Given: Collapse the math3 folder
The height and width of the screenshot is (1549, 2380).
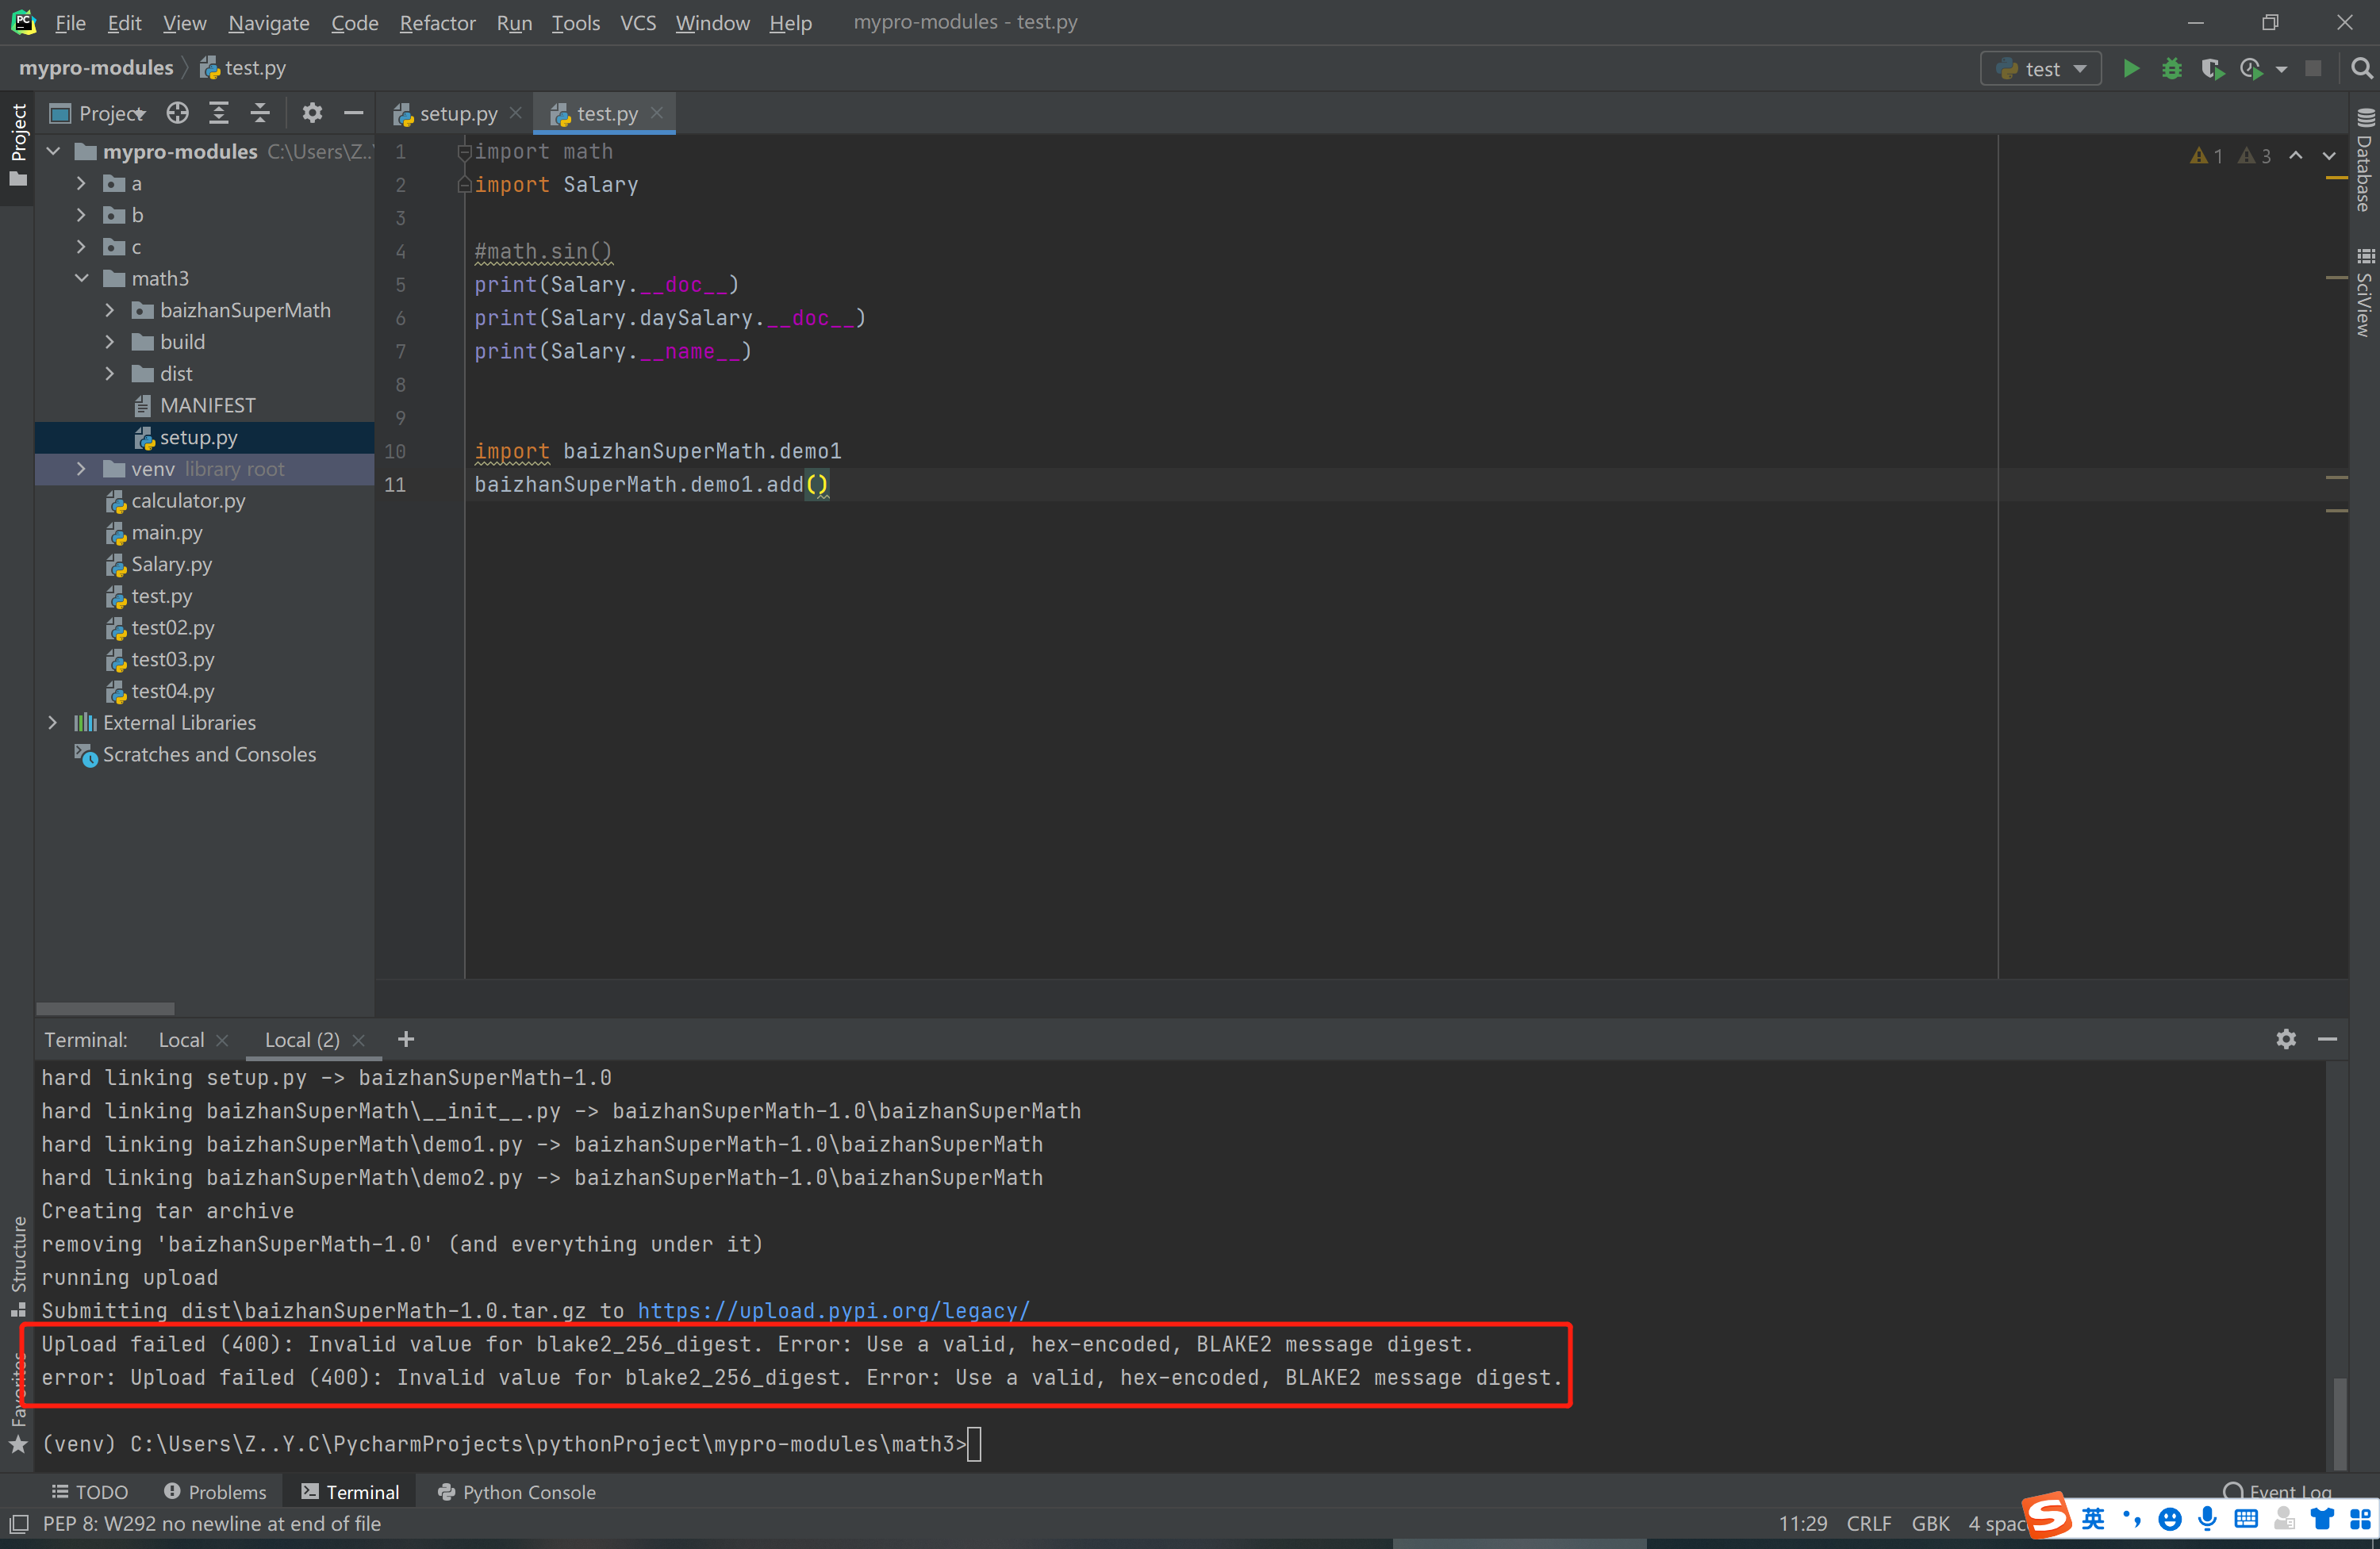Looking at the screenshot, I should pos(82,278).
